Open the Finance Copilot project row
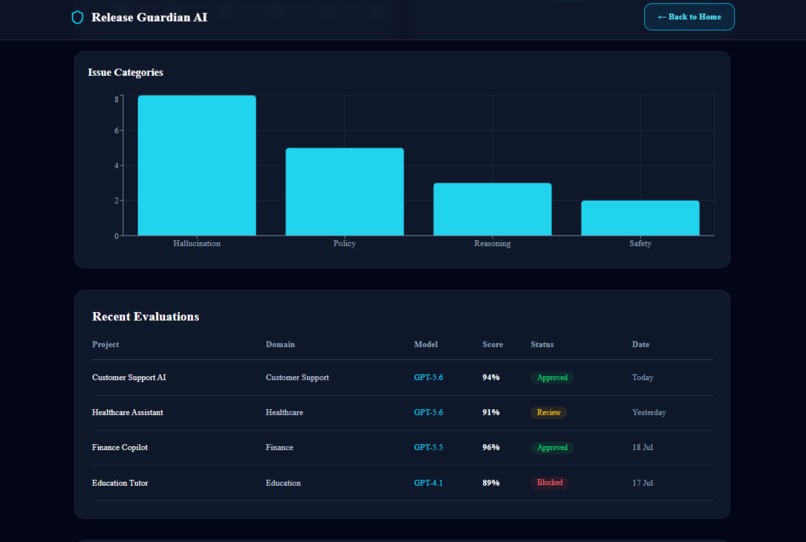Viewport: 806px width, 542px height. point(402,447)
